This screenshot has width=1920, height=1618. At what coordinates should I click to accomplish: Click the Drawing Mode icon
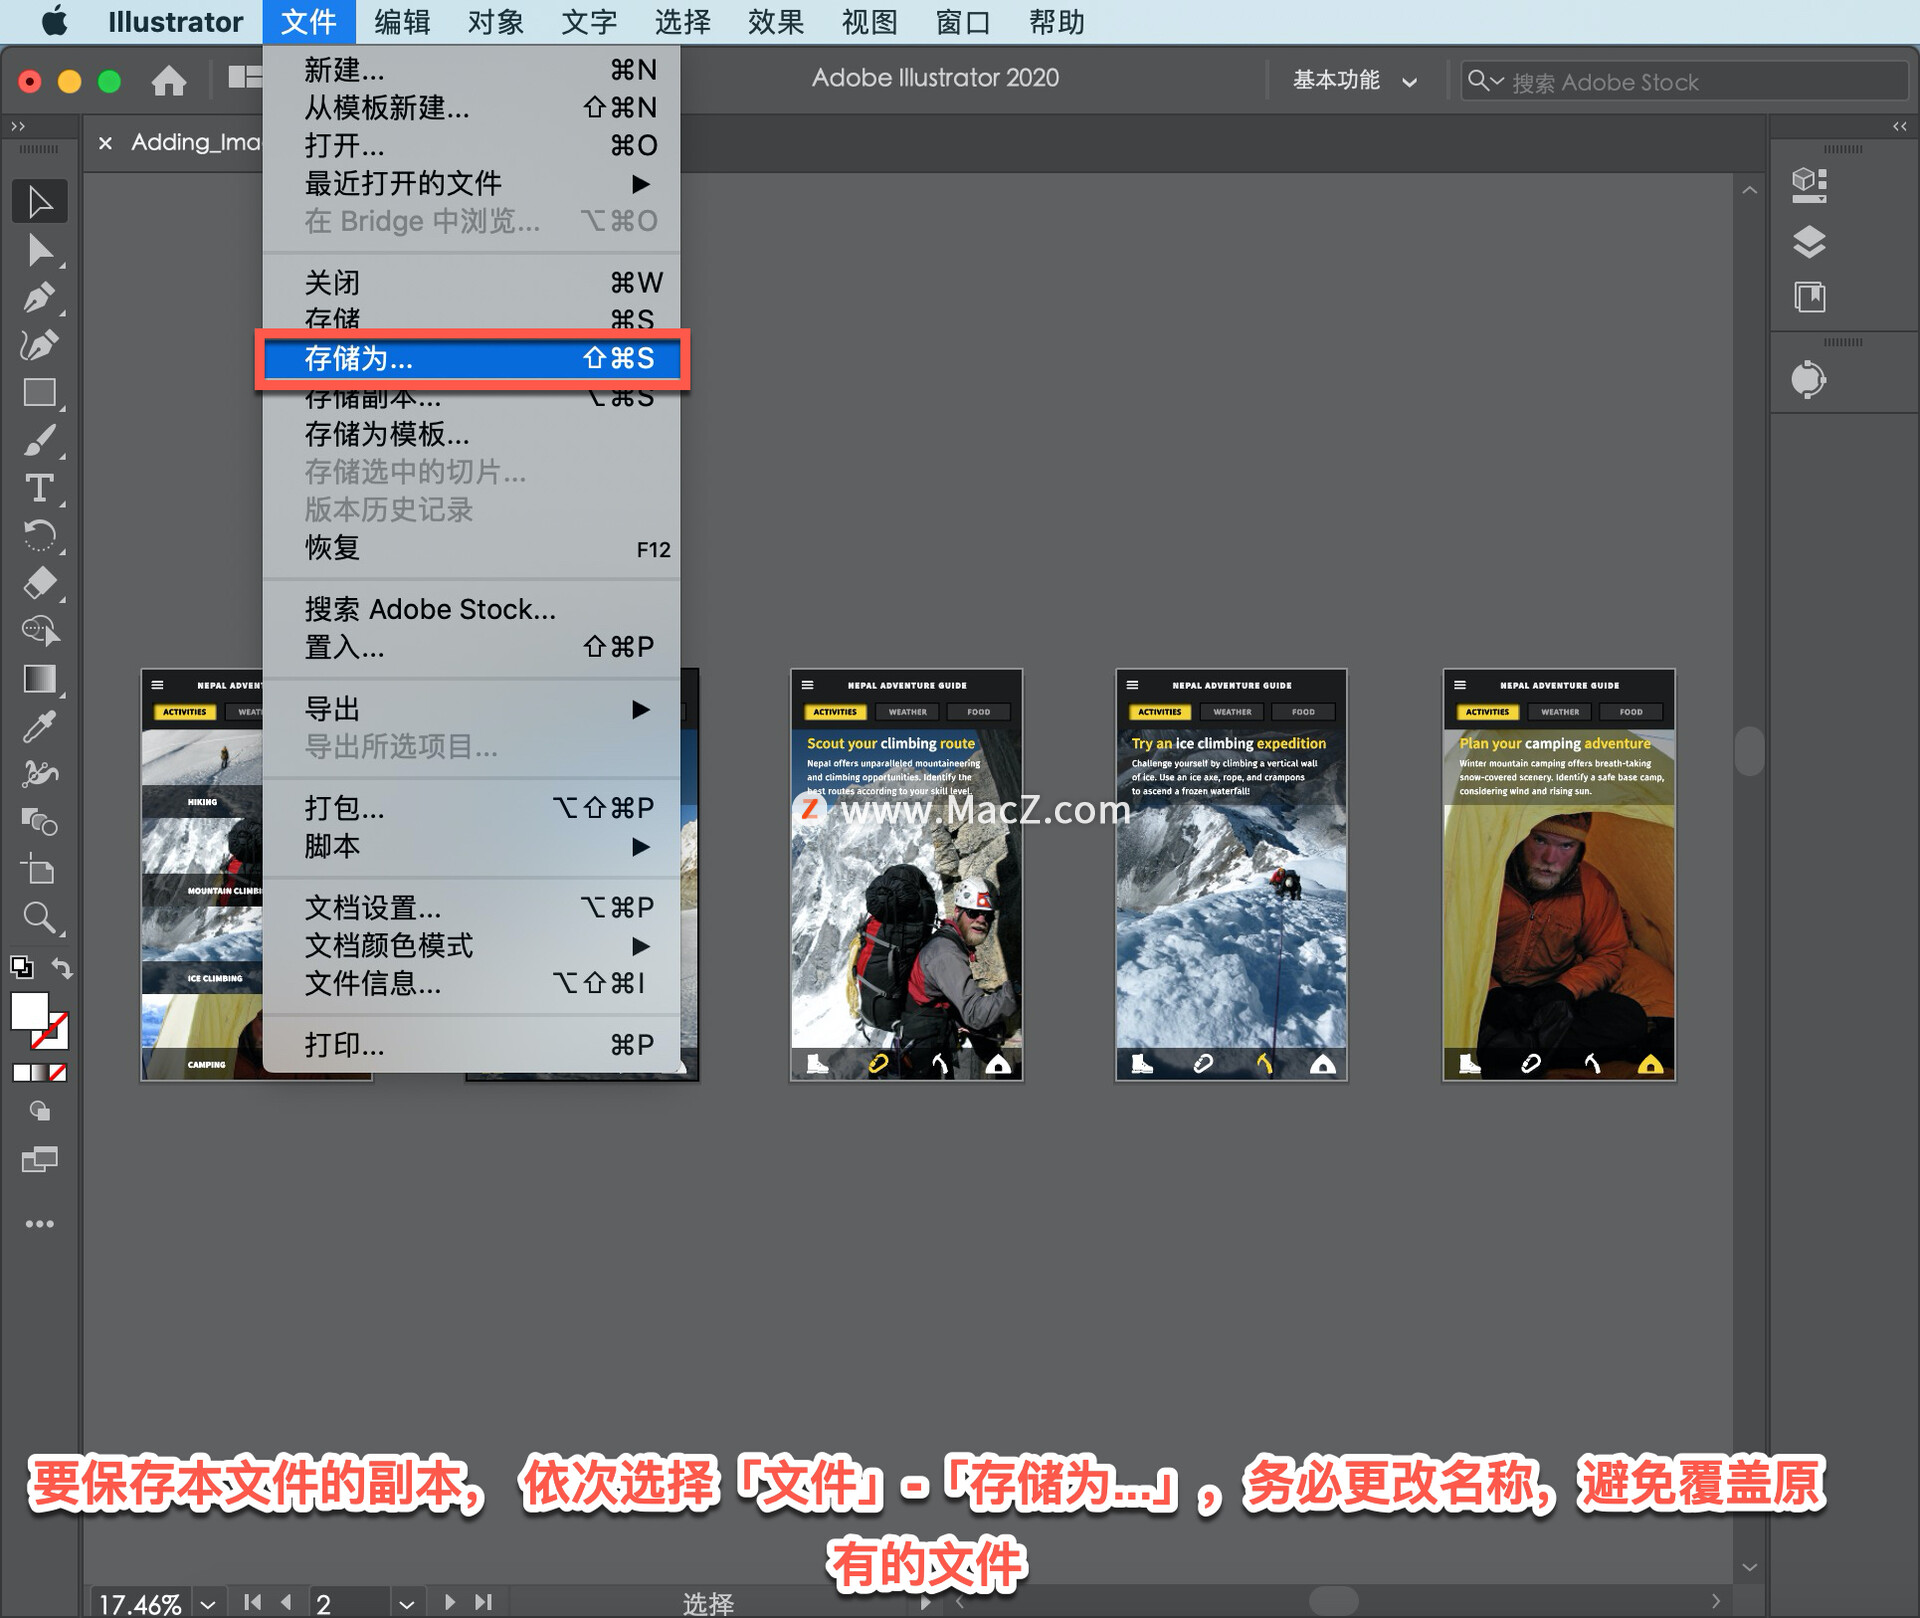pos(39,1111)
